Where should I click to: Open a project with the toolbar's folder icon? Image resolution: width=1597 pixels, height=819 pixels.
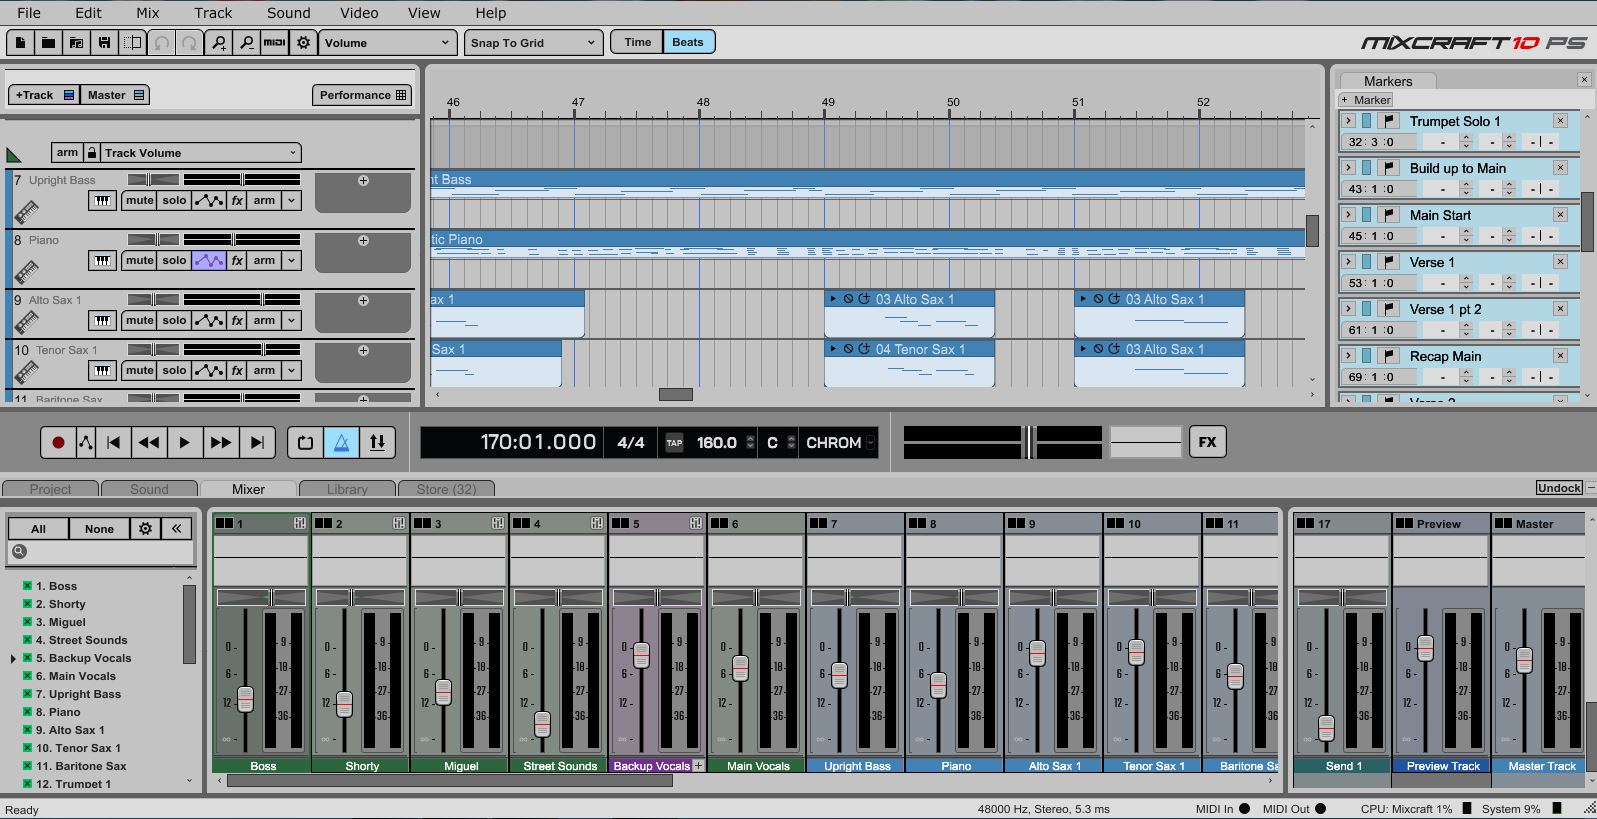point(48,43)
